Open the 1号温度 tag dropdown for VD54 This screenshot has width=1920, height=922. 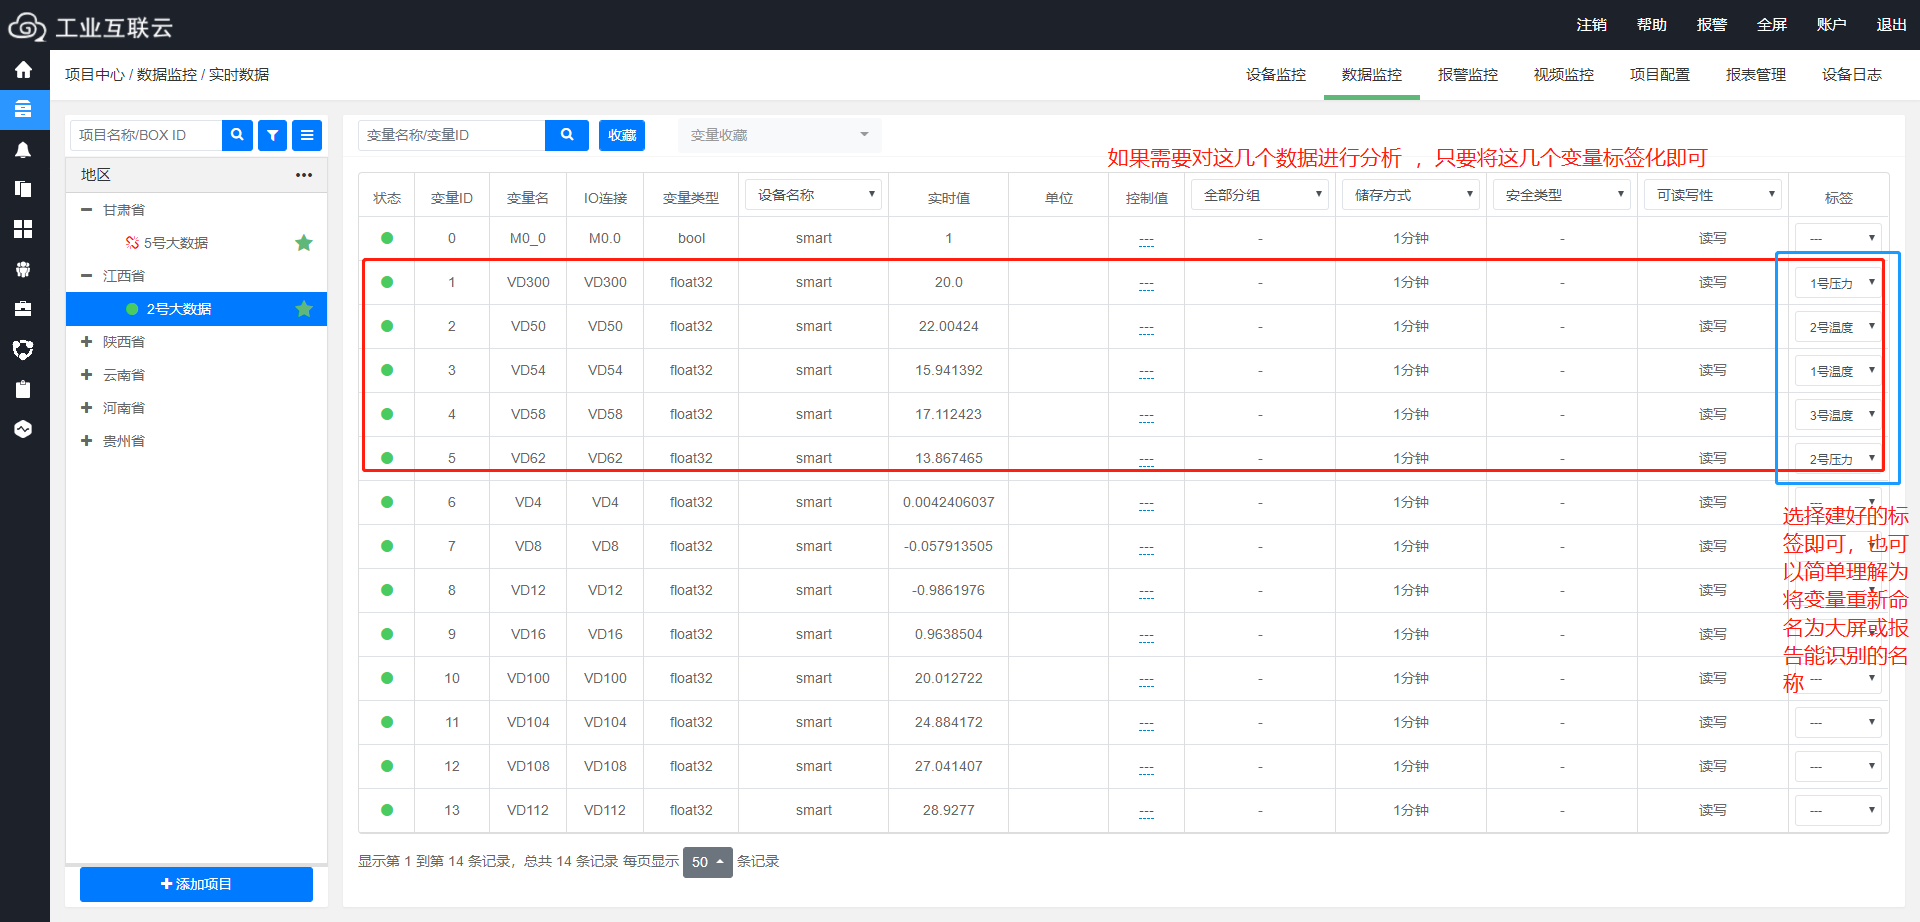click(x=1839, y=371)
